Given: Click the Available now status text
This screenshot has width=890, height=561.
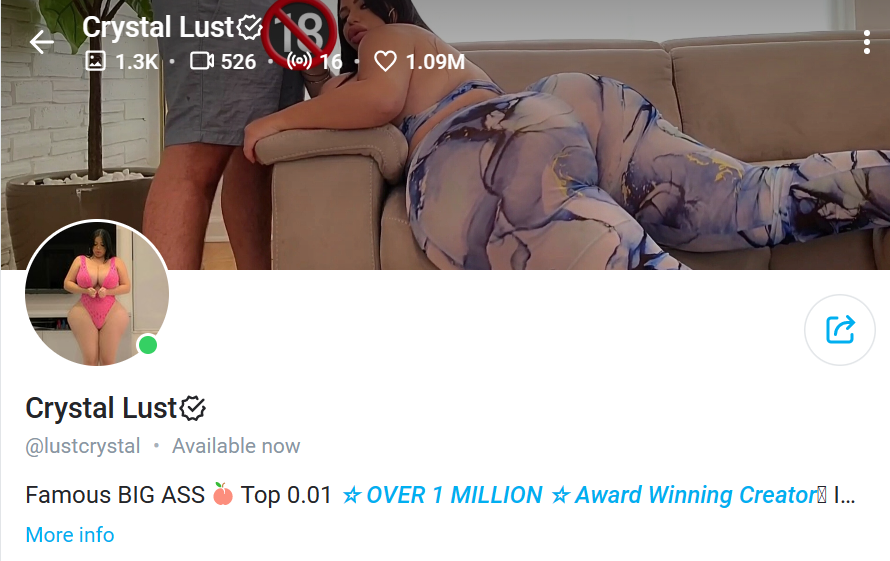Looking at the screenshot, I should tap(236, 446).
